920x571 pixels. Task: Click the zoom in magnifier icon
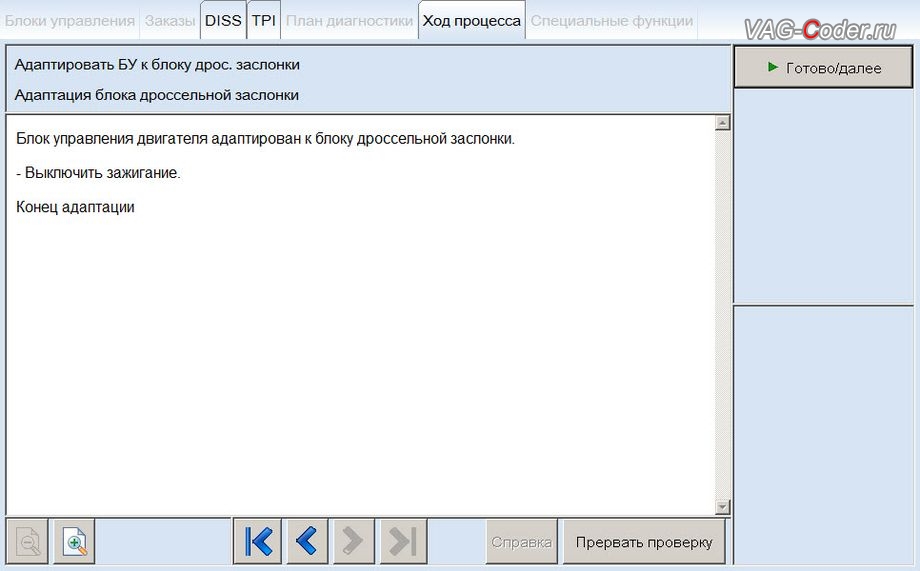click(75, 541)
